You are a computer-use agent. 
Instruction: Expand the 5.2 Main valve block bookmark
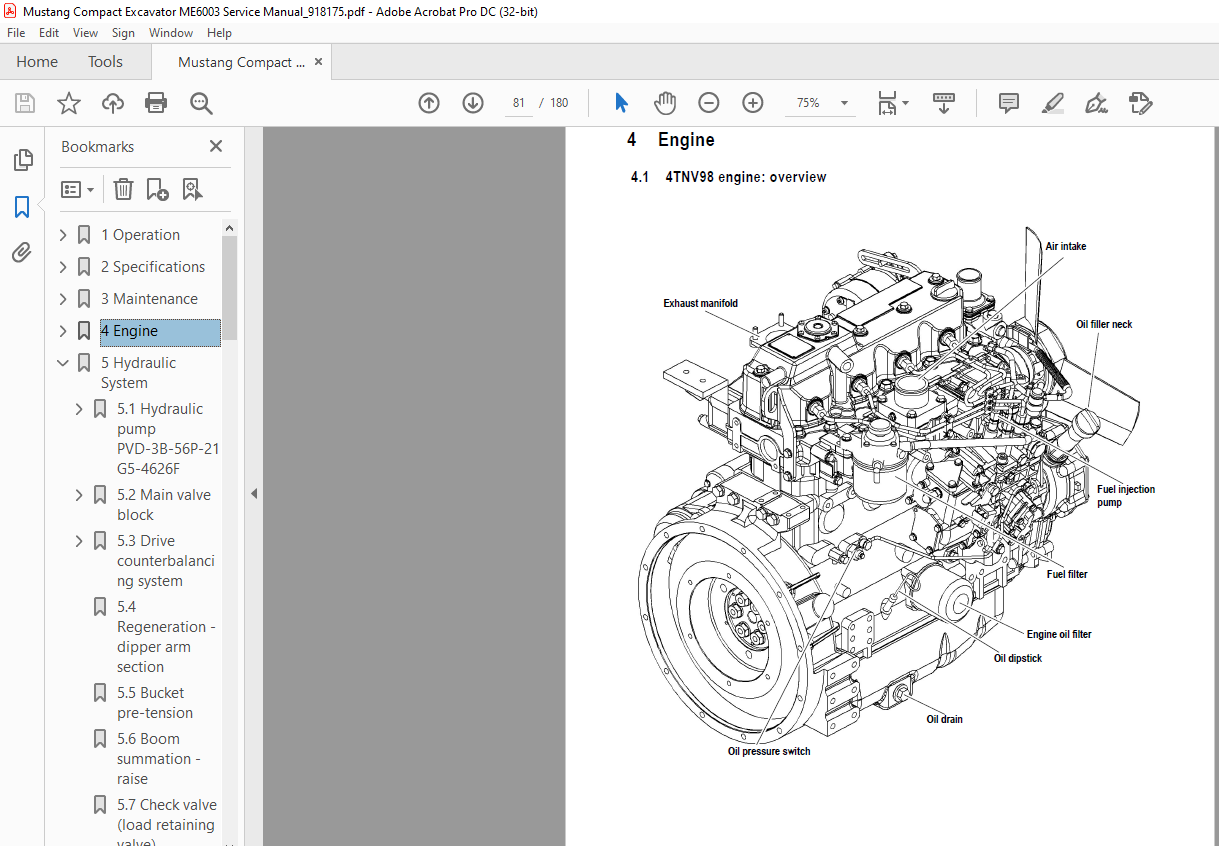pyautogui.click(x=79, y=495)
